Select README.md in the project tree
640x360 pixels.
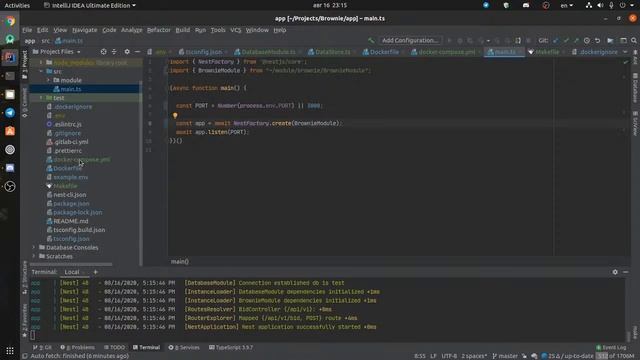[71, 221]
